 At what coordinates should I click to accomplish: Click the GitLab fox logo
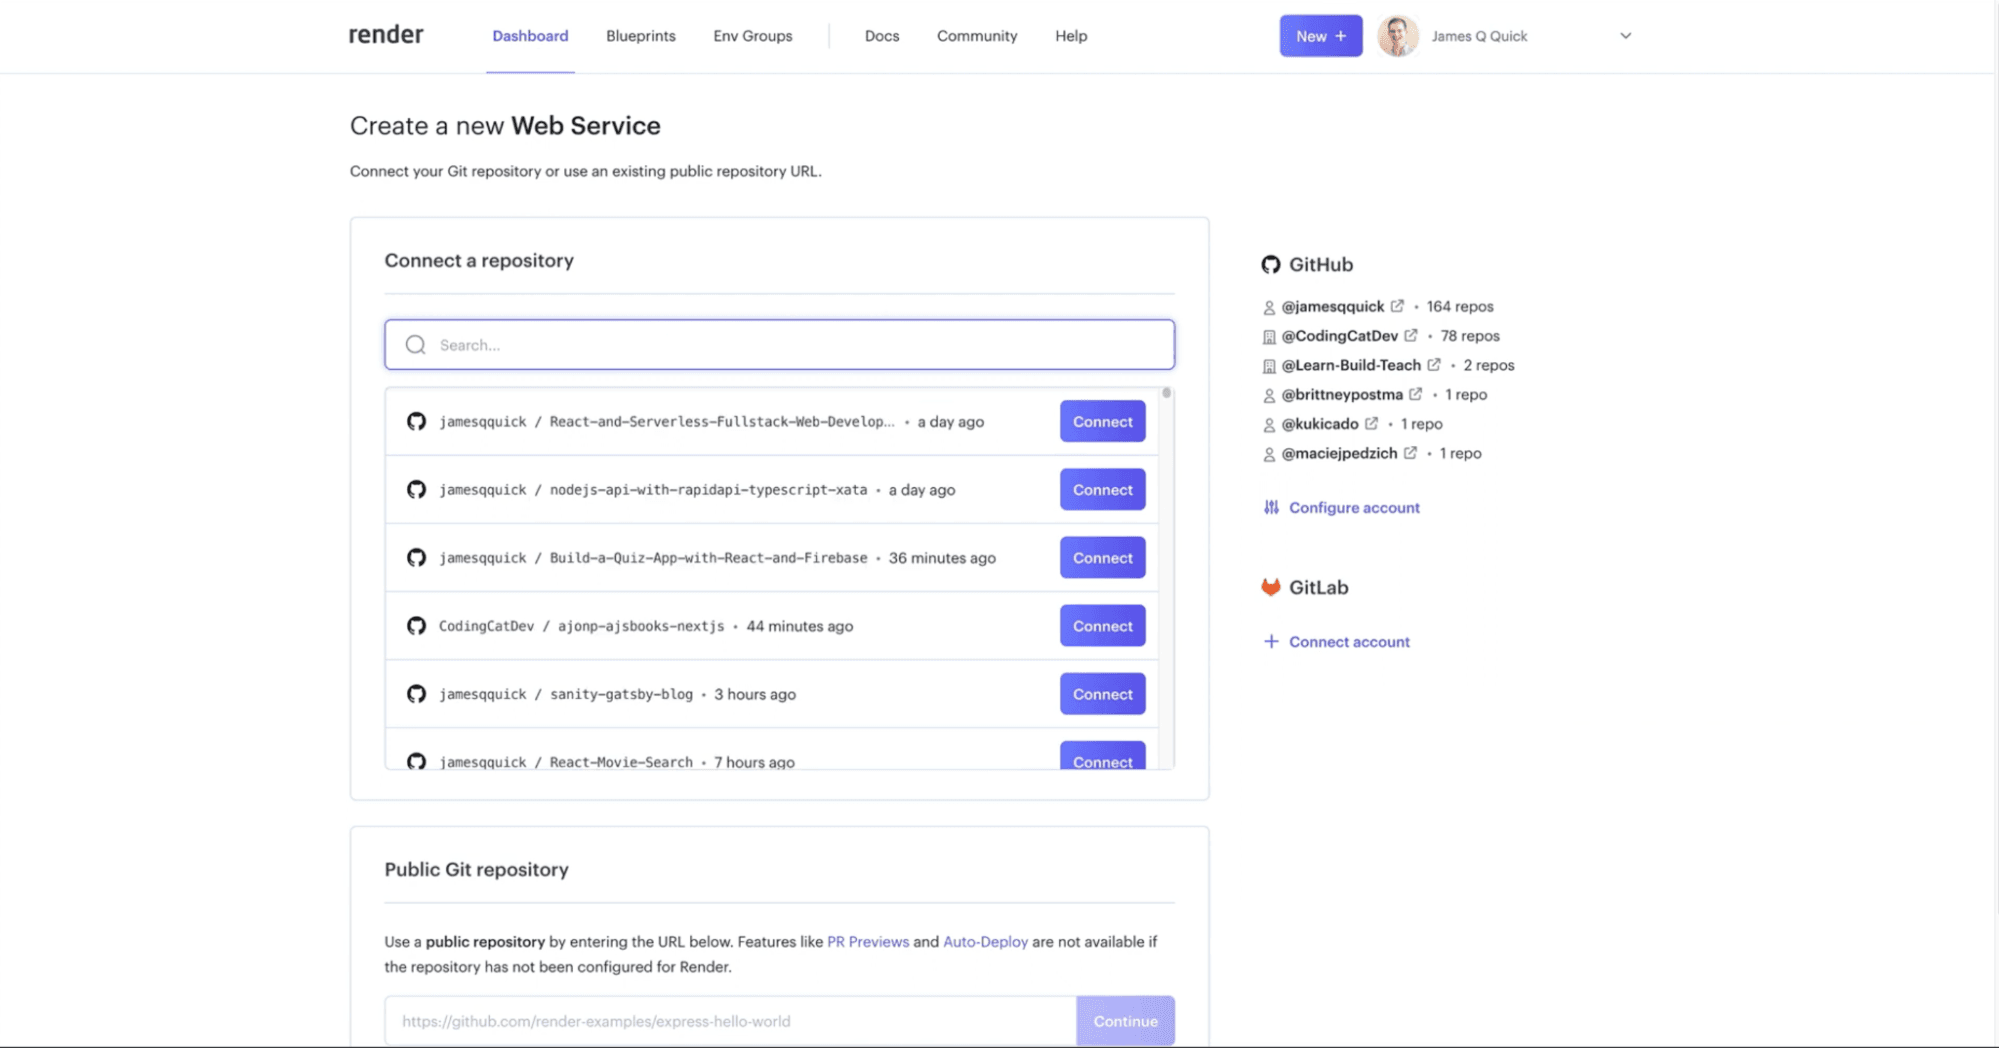pyautogui.click(x=1271, y=587)
